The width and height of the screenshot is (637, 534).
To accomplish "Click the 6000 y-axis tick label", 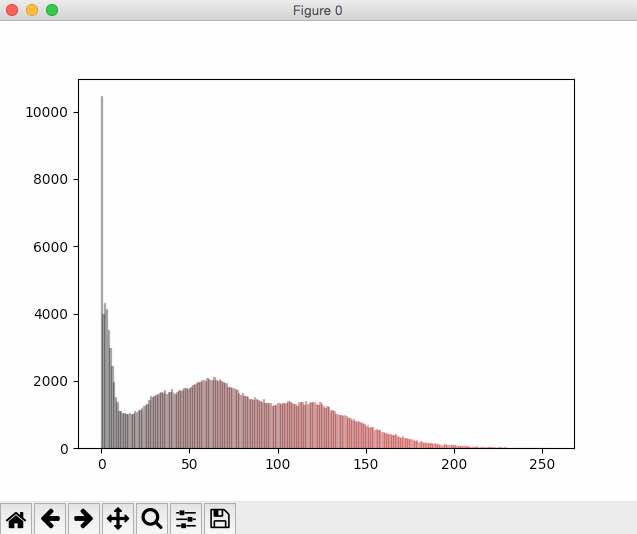I will click(50, 247).
